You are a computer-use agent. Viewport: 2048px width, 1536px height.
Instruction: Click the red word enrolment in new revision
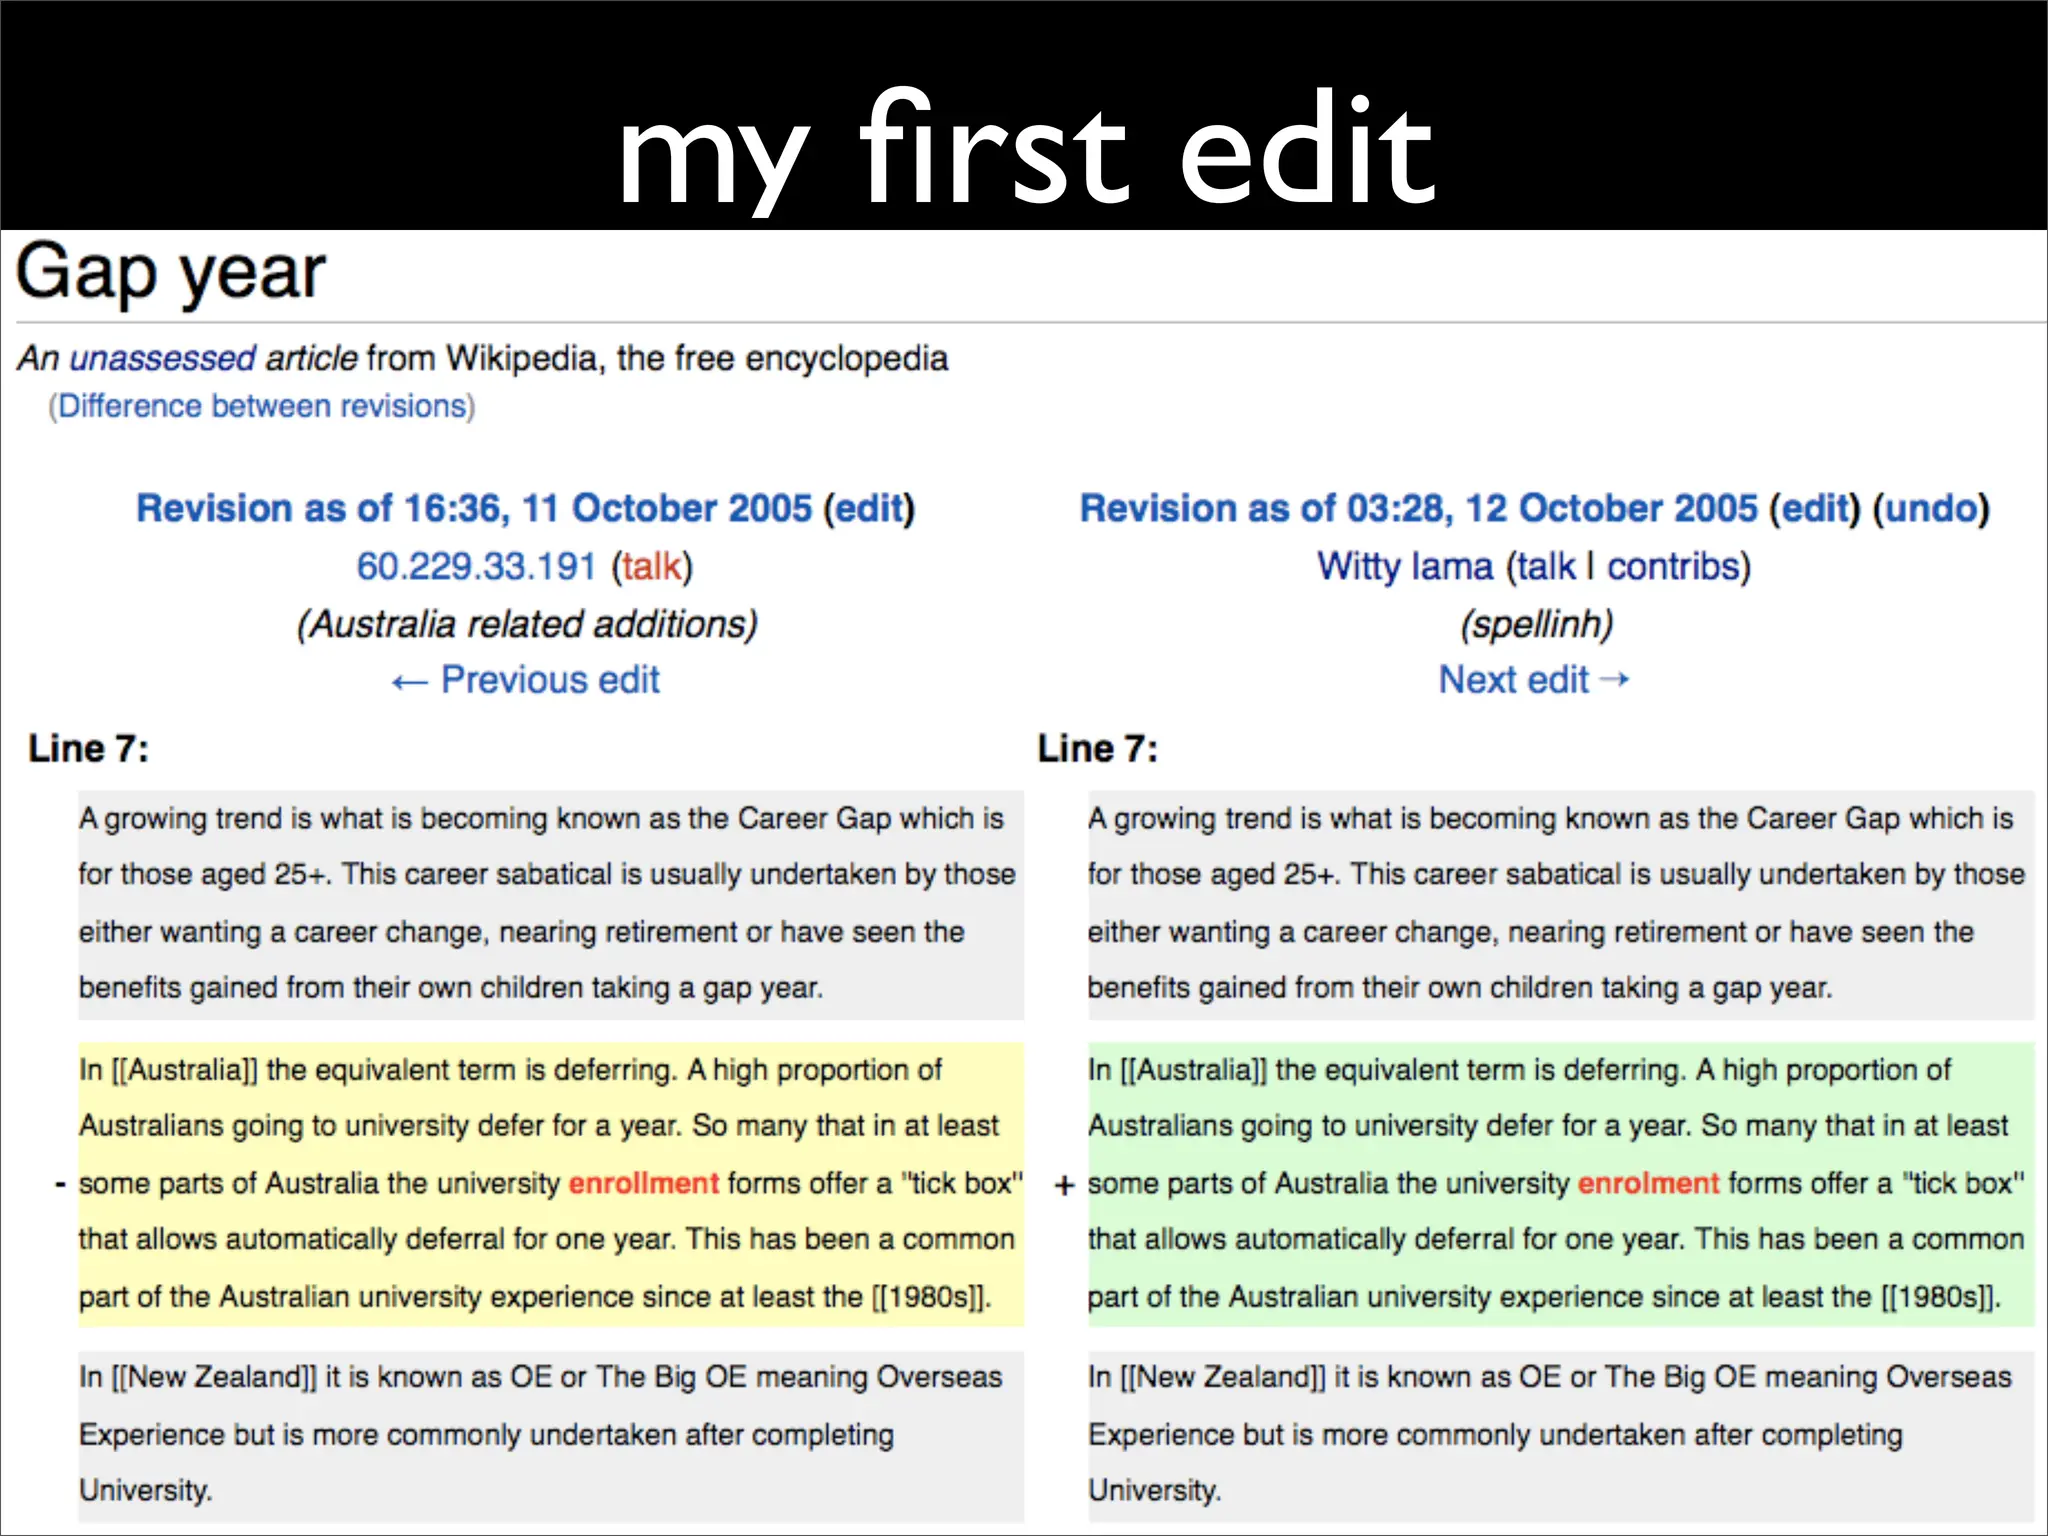[x=1648, y=1183]
